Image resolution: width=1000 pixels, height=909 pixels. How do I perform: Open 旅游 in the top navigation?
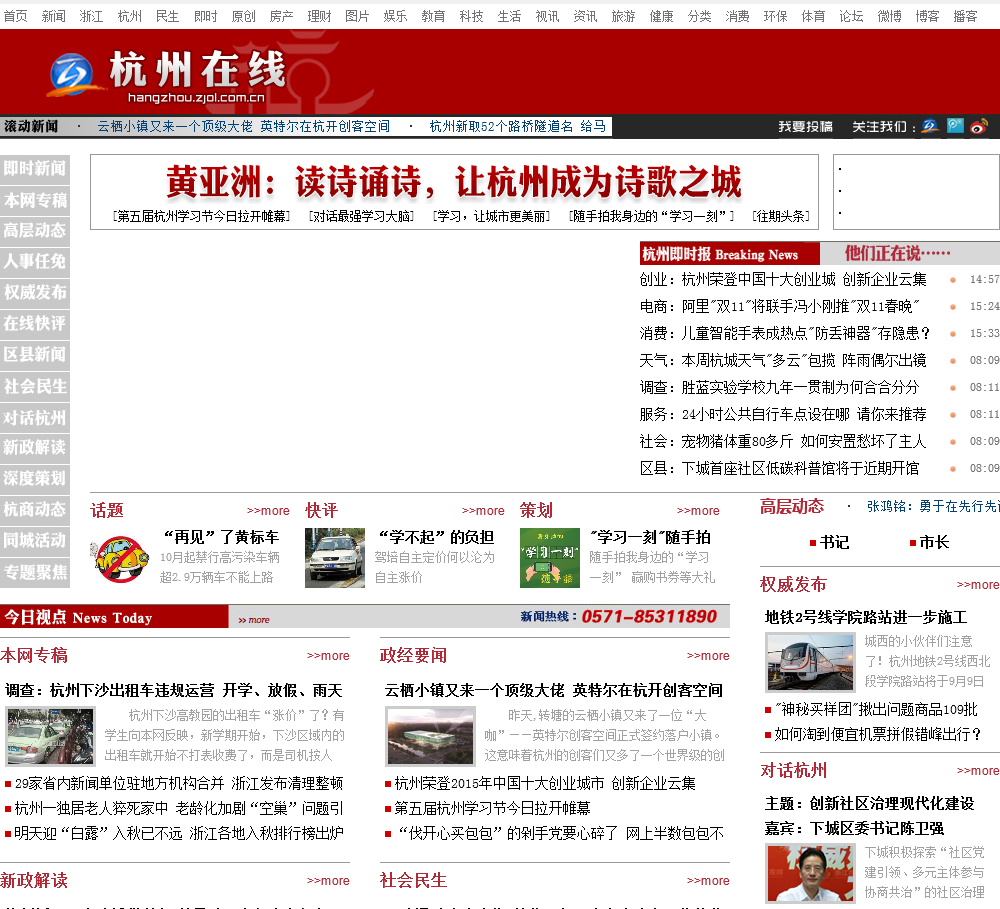pyautogui.click(x=623, y=16)
